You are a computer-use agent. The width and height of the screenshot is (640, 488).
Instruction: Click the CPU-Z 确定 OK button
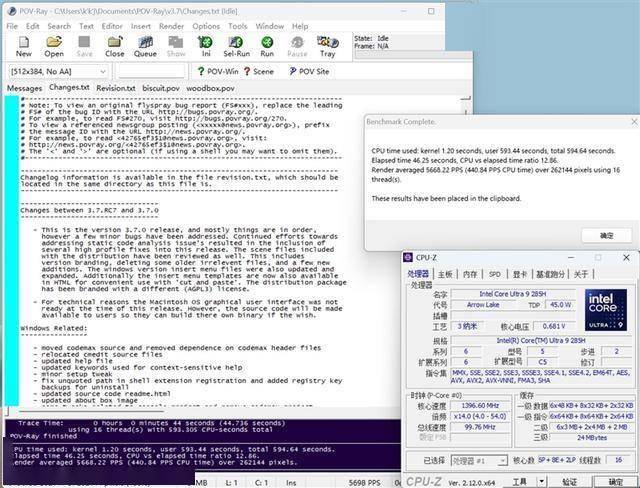click(616, 482)
